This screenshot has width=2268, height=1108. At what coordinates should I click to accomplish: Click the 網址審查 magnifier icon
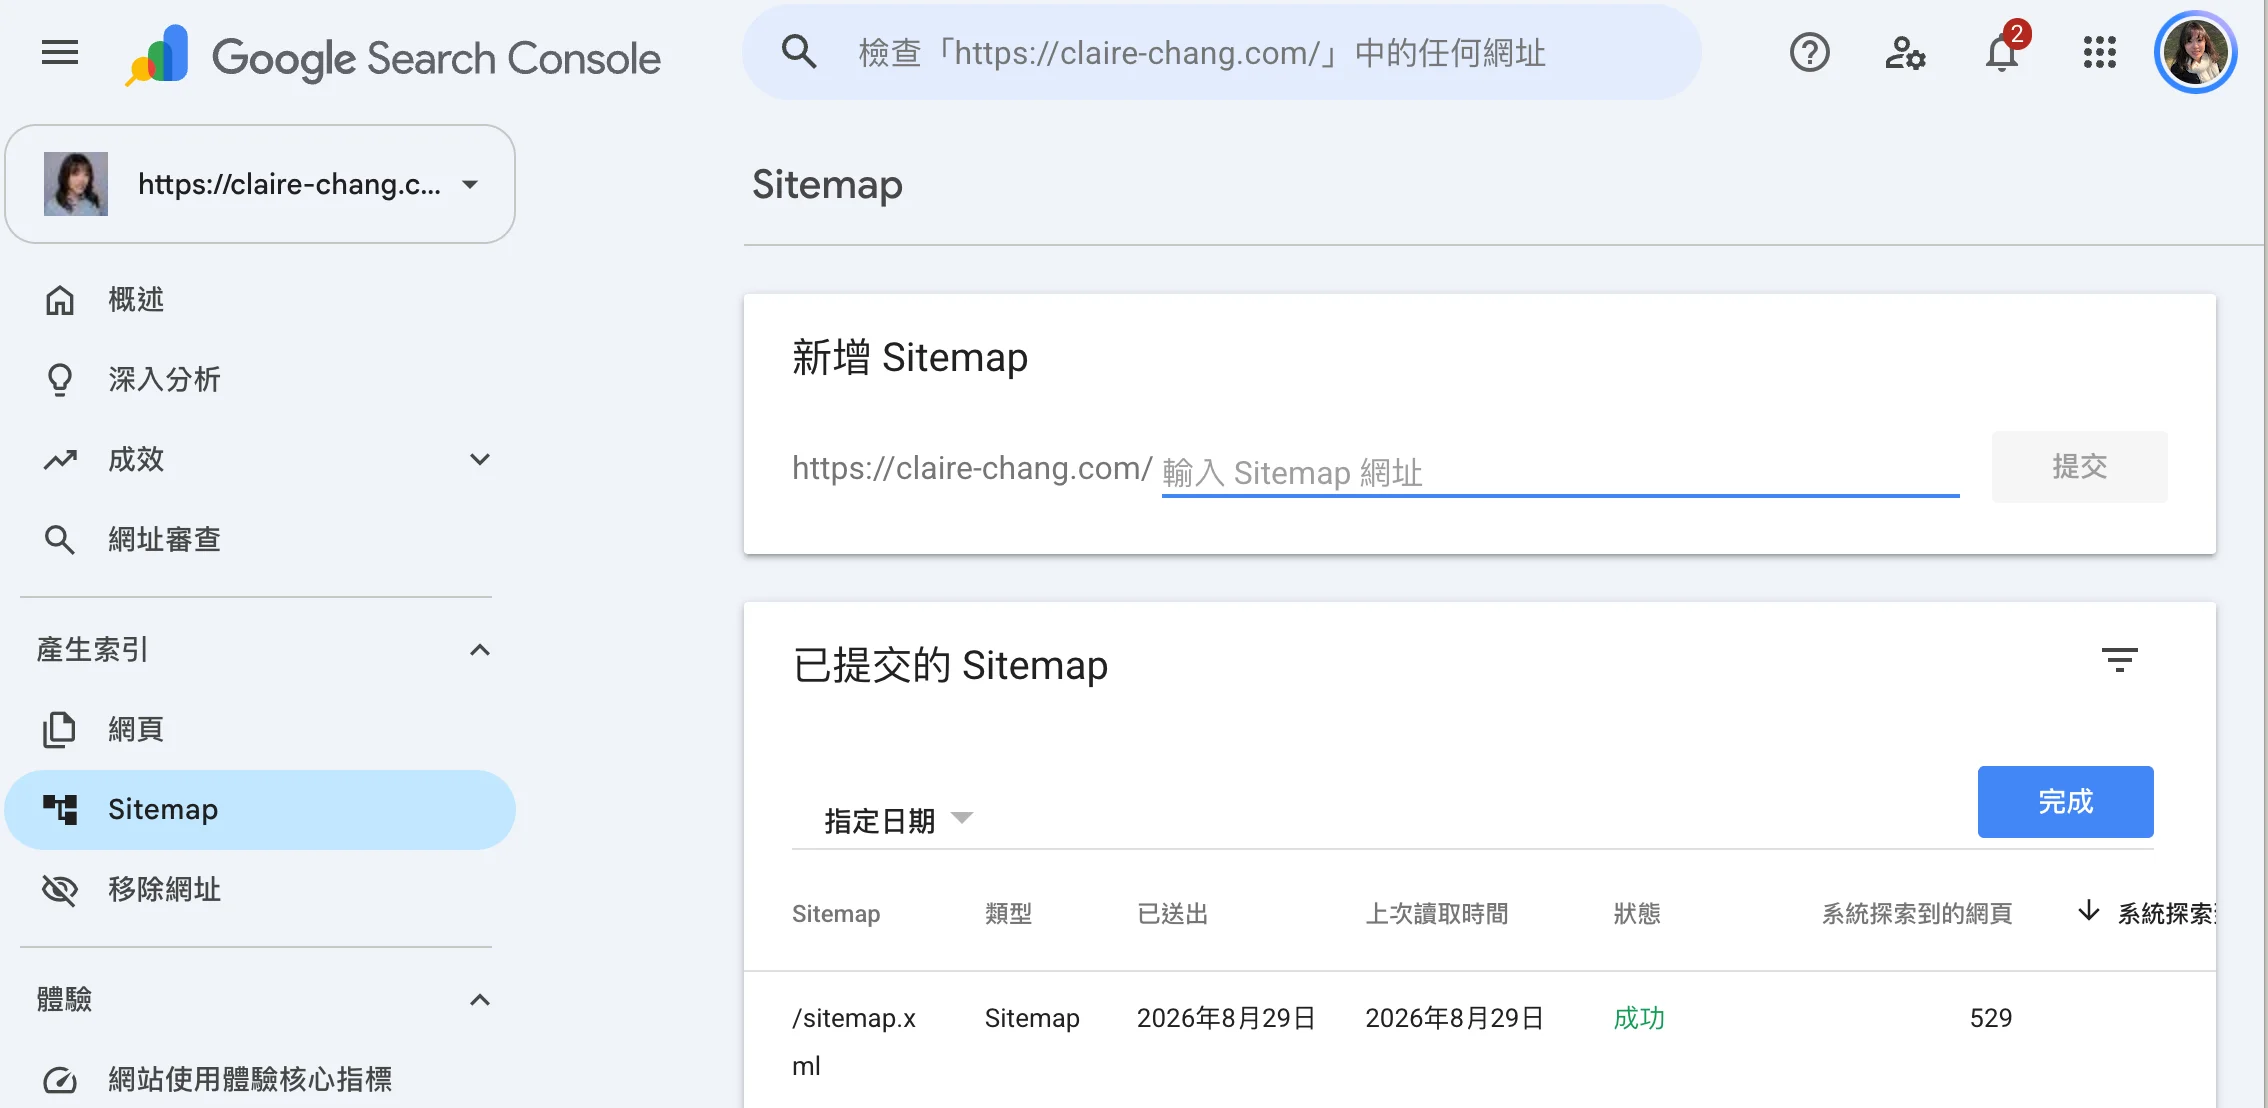click(60, 540)
